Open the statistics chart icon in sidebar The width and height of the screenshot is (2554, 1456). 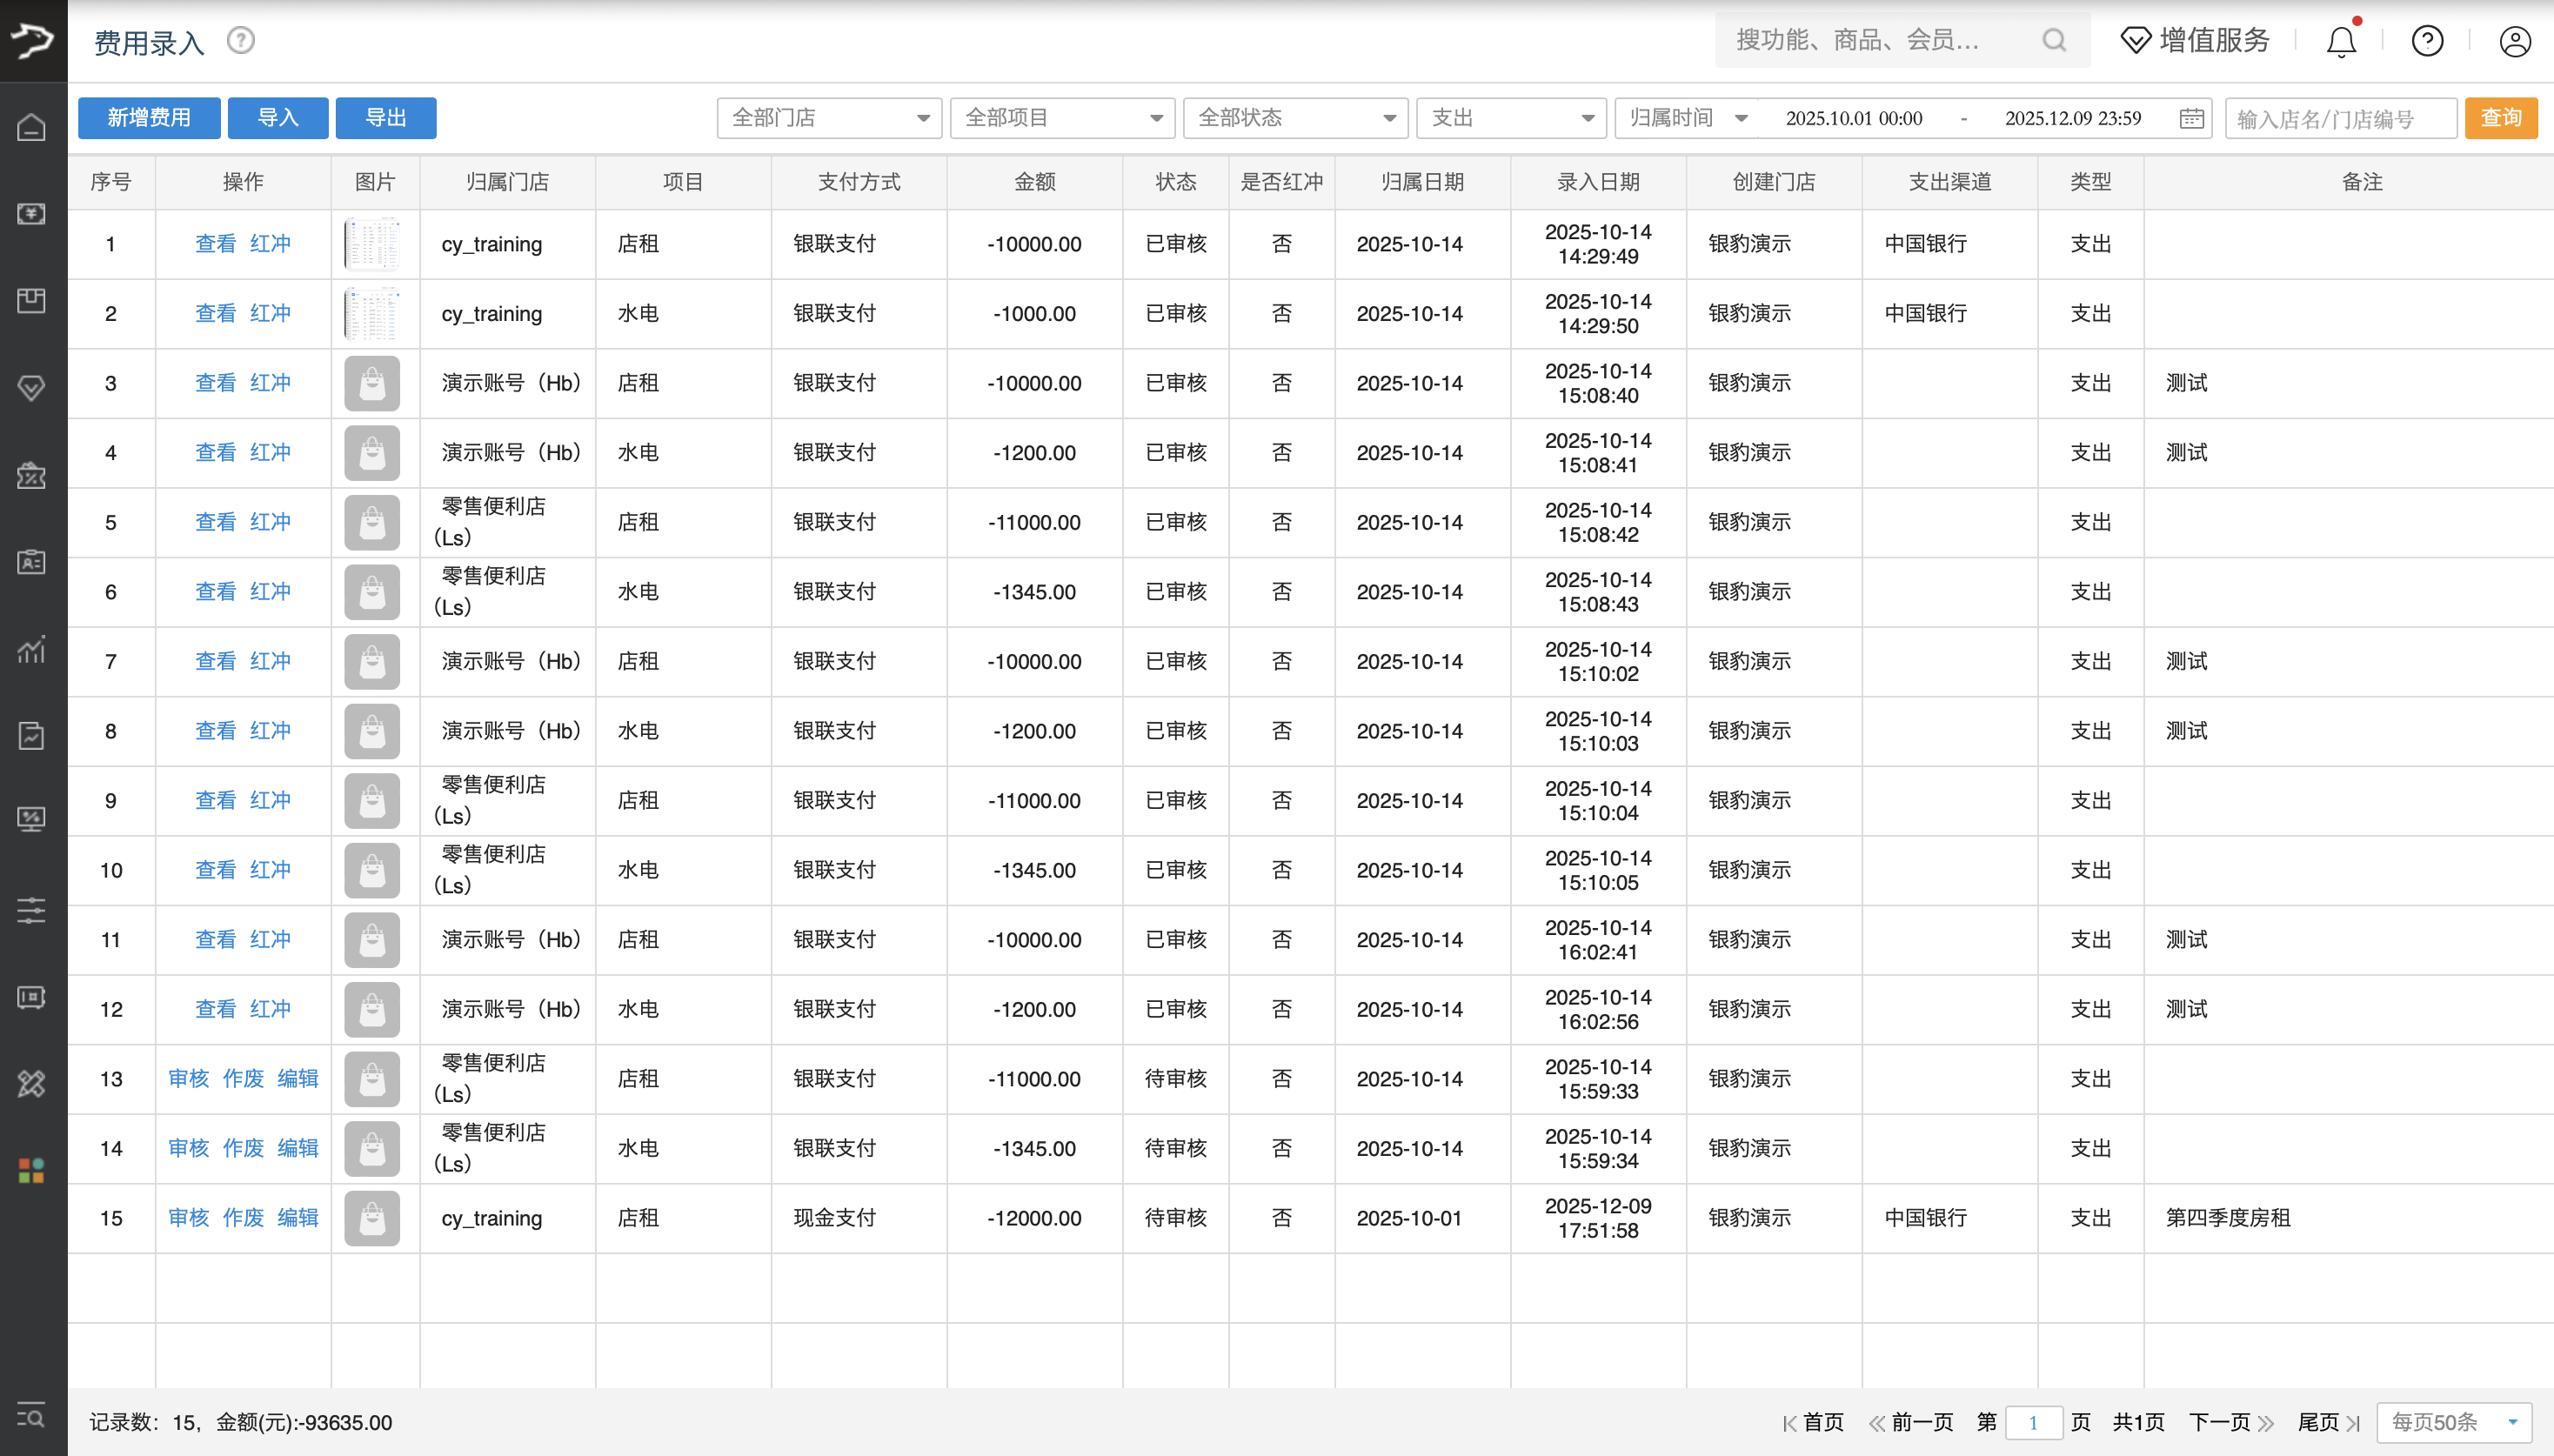[31, 649]
